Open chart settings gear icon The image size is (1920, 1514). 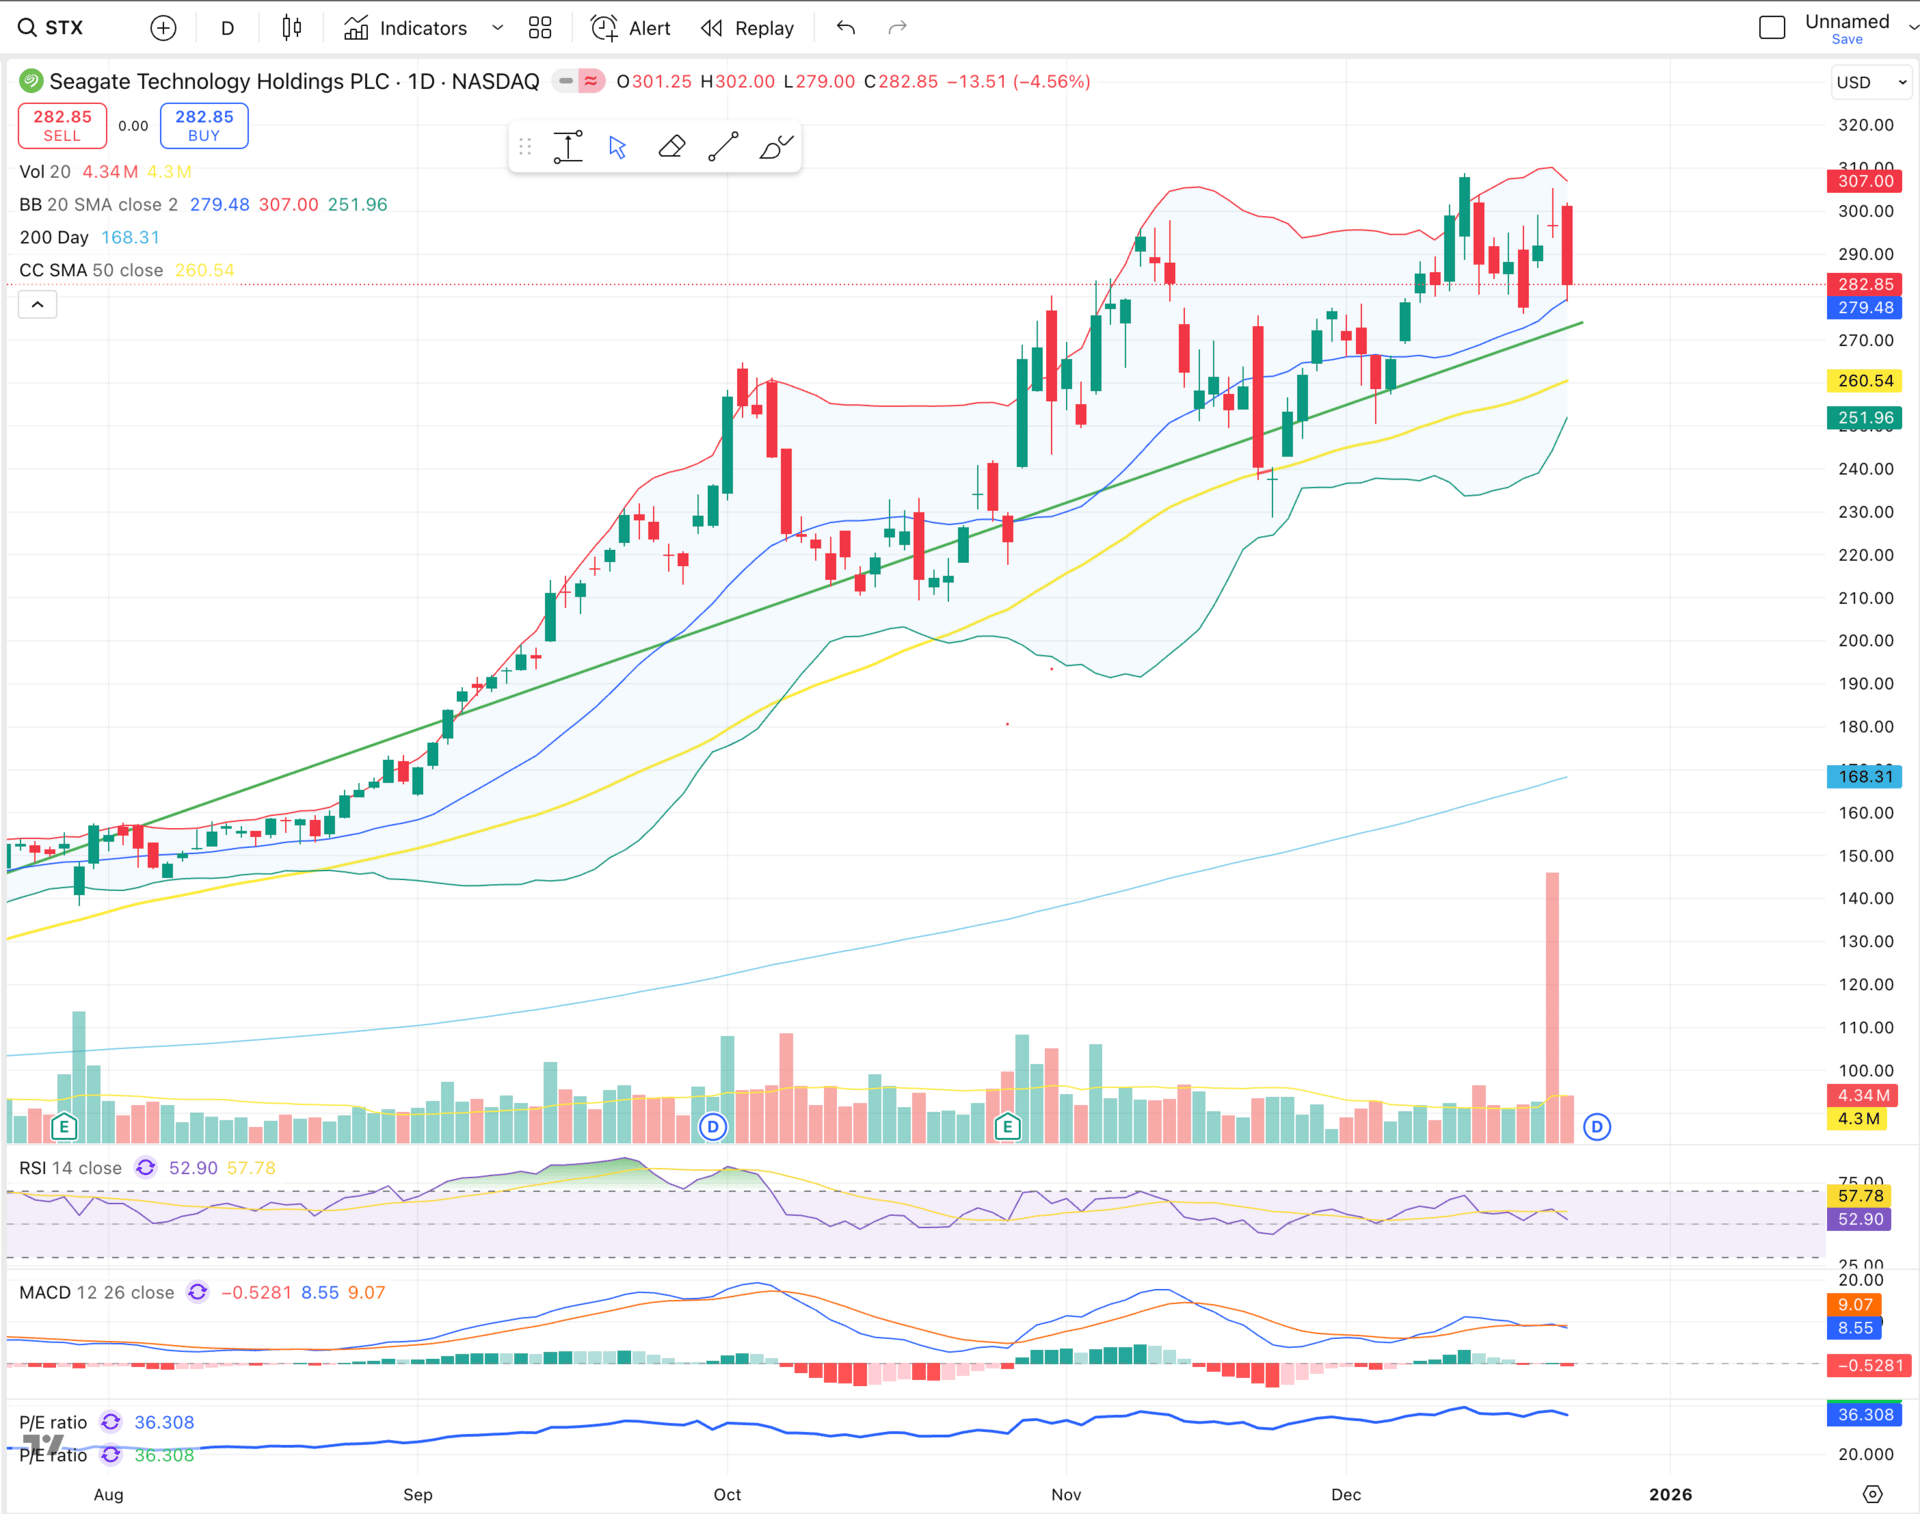pyautogui.click(x=1873, y=1494)
